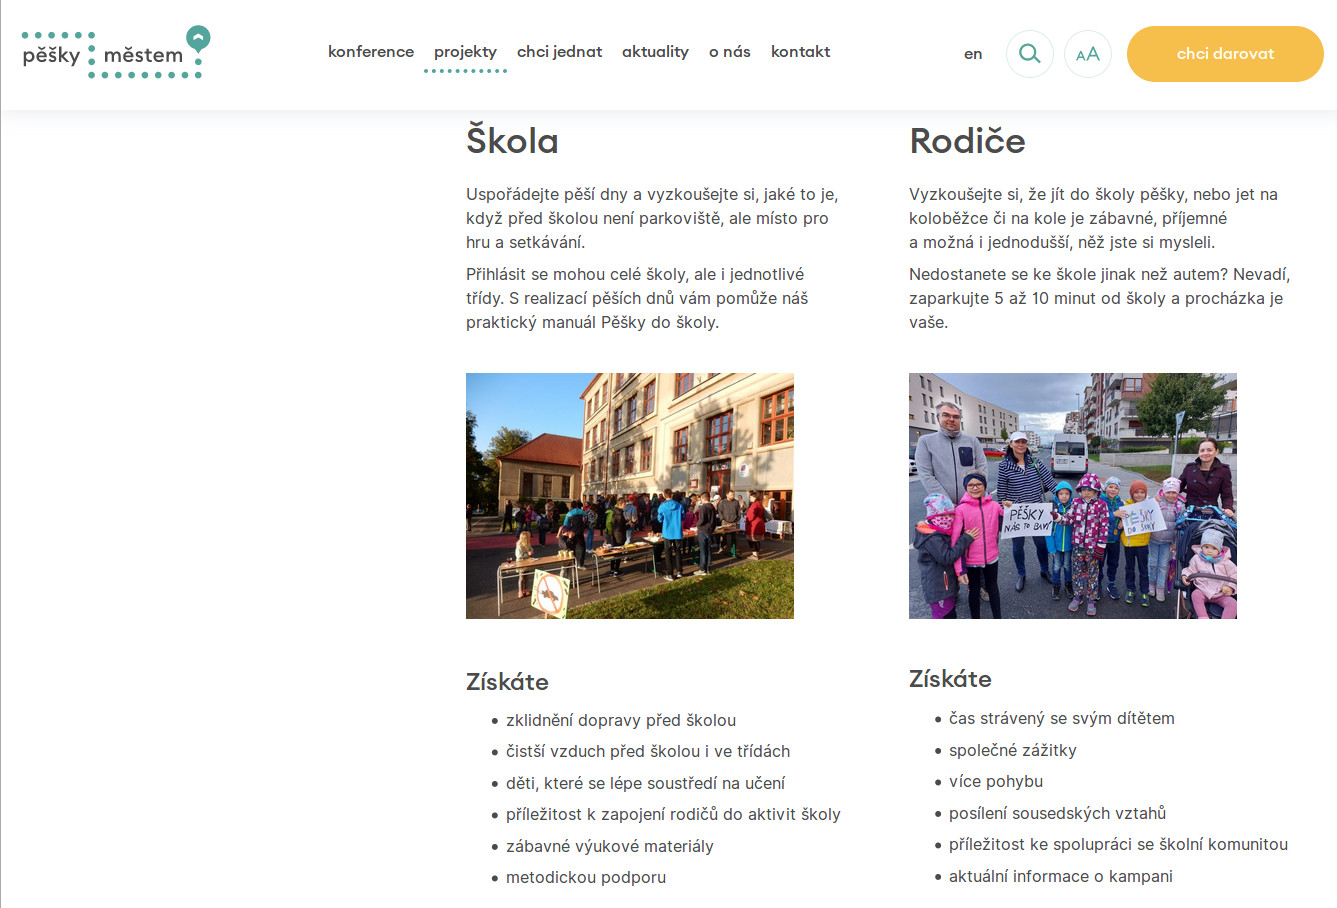1337x908 pixels.
Task: Select 'čistší vzduch před školou i ve třídách'
Action: (x=648, y=751)
